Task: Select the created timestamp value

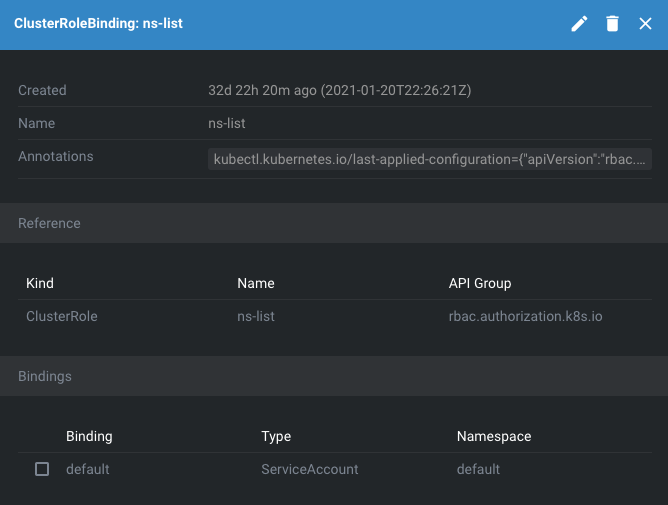Action: (x=340, y=90)
